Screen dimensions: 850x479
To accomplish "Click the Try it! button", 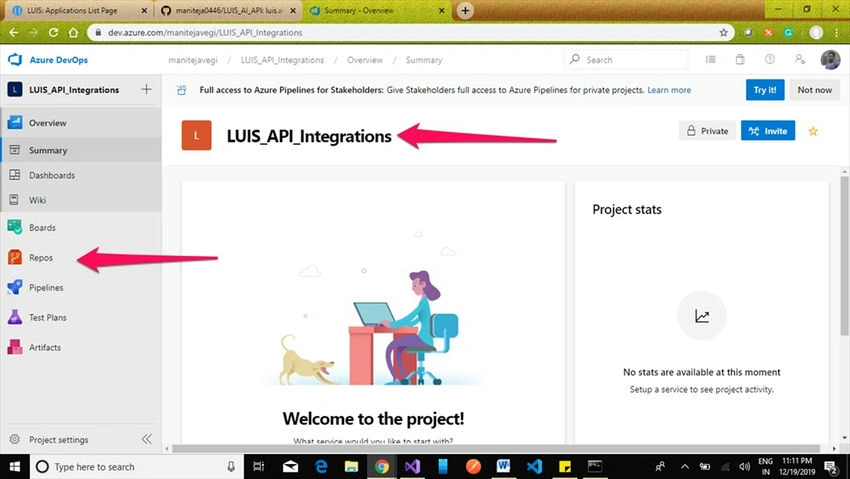I will (x=765, y=90).
